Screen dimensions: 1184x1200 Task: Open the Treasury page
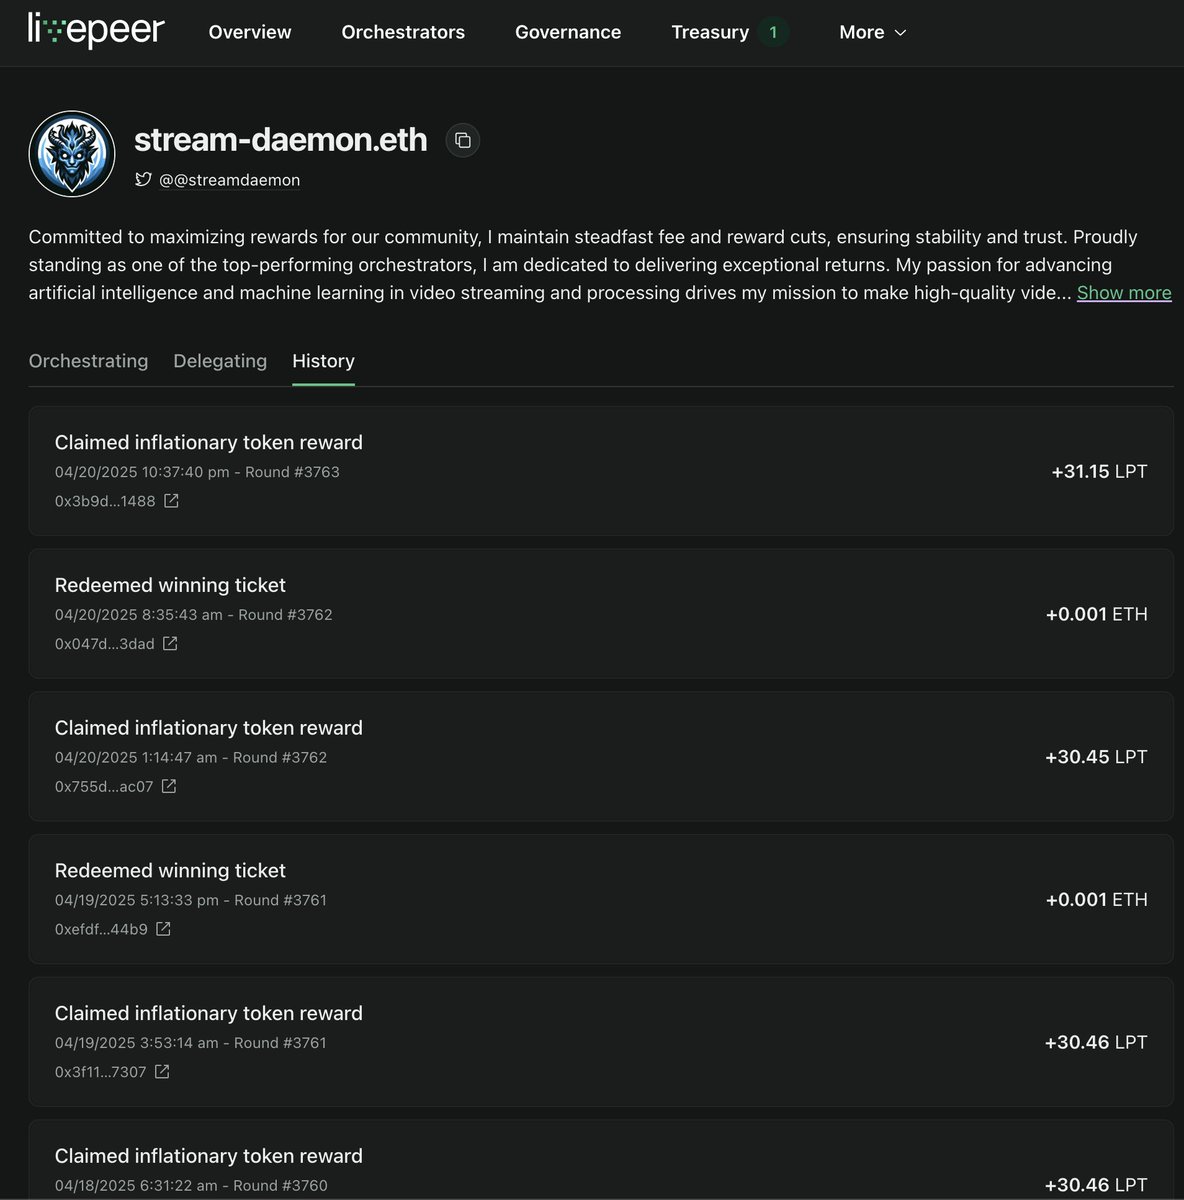point(710,32)
